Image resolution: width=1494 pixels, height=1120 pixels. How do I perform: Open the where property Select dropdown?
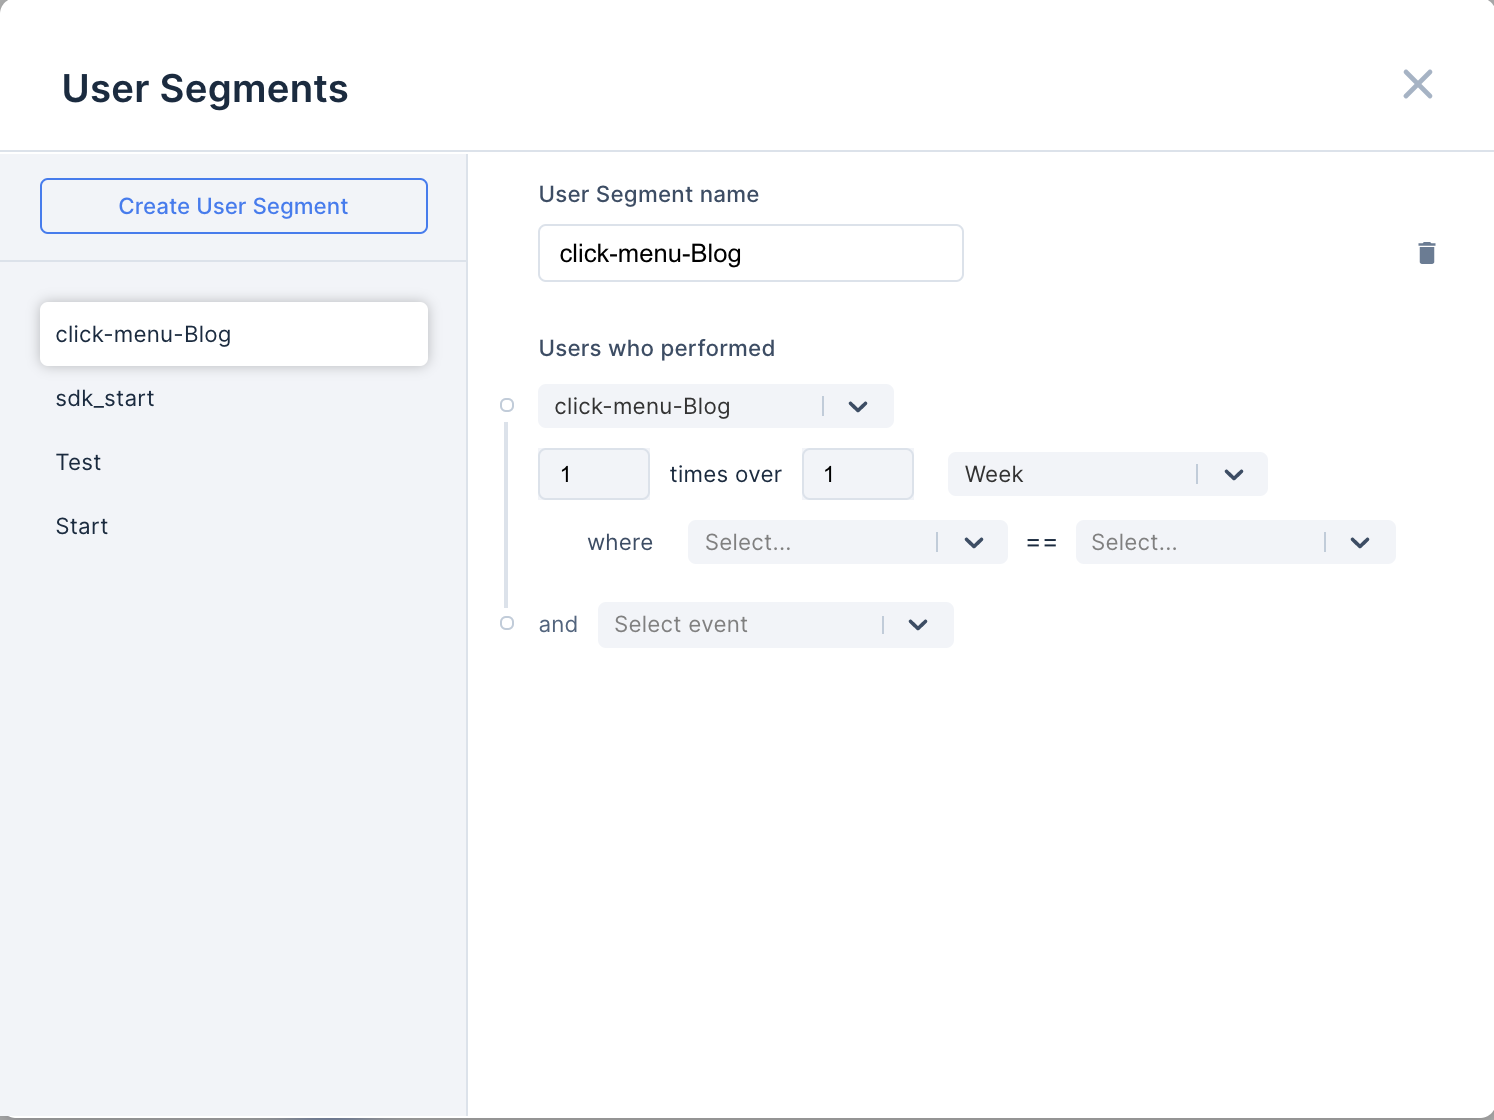coord(848,542)
